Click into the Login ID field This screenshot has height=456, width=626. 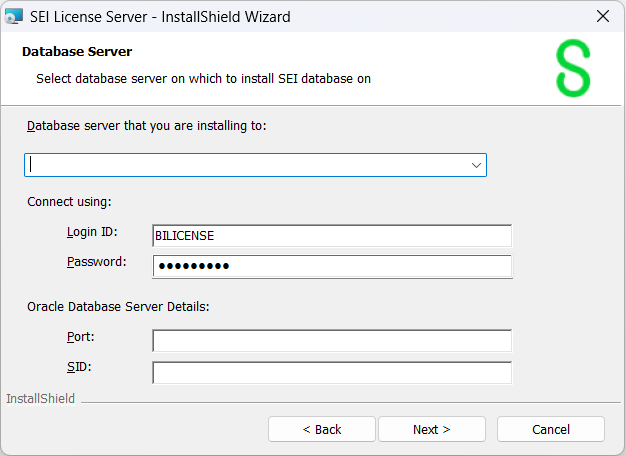click(331, 235)
